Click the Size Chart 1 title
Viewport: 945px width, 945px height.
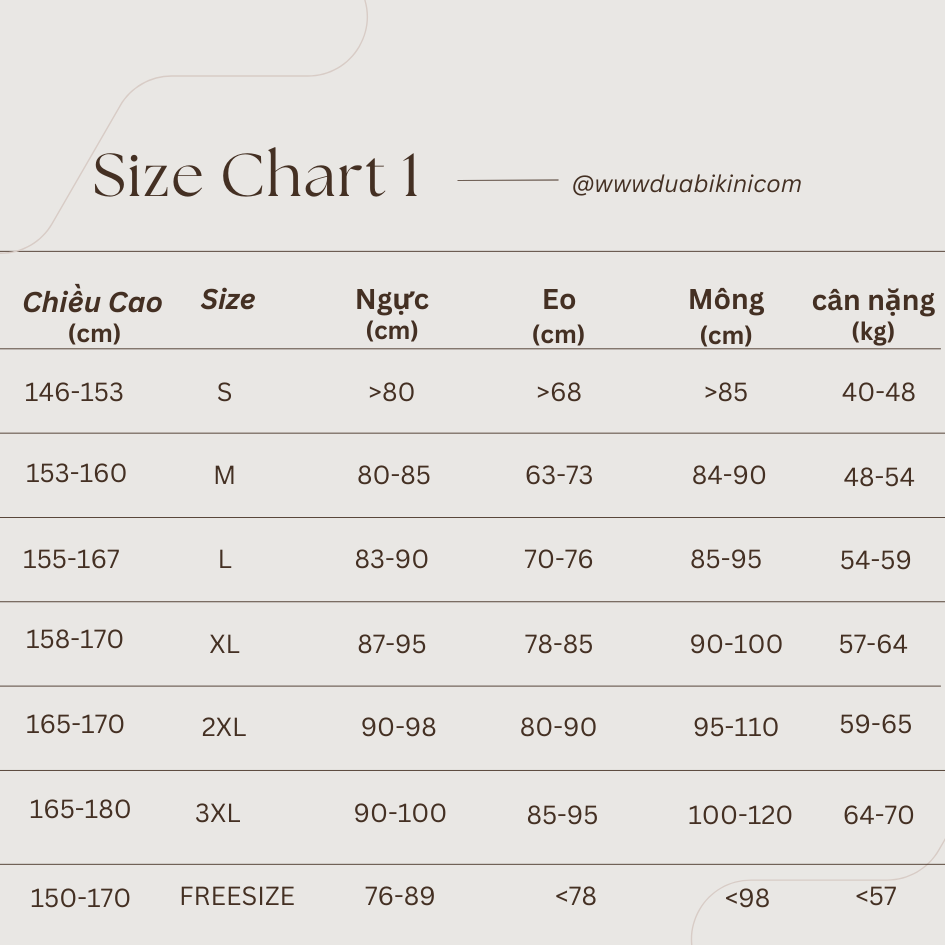(256, 176)
